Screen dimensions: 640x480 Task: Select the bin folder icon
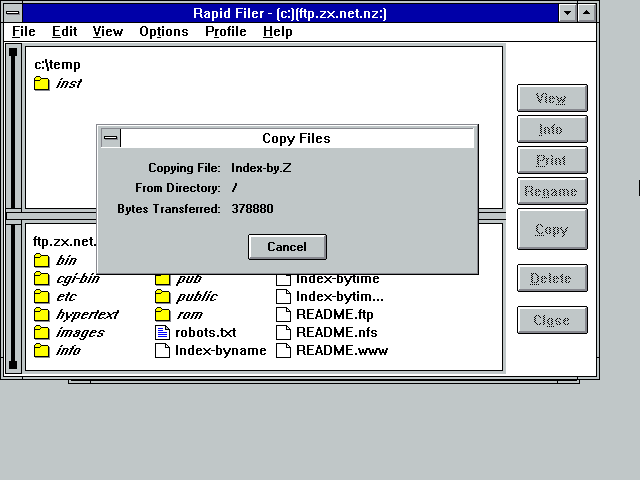pos(42,260)
